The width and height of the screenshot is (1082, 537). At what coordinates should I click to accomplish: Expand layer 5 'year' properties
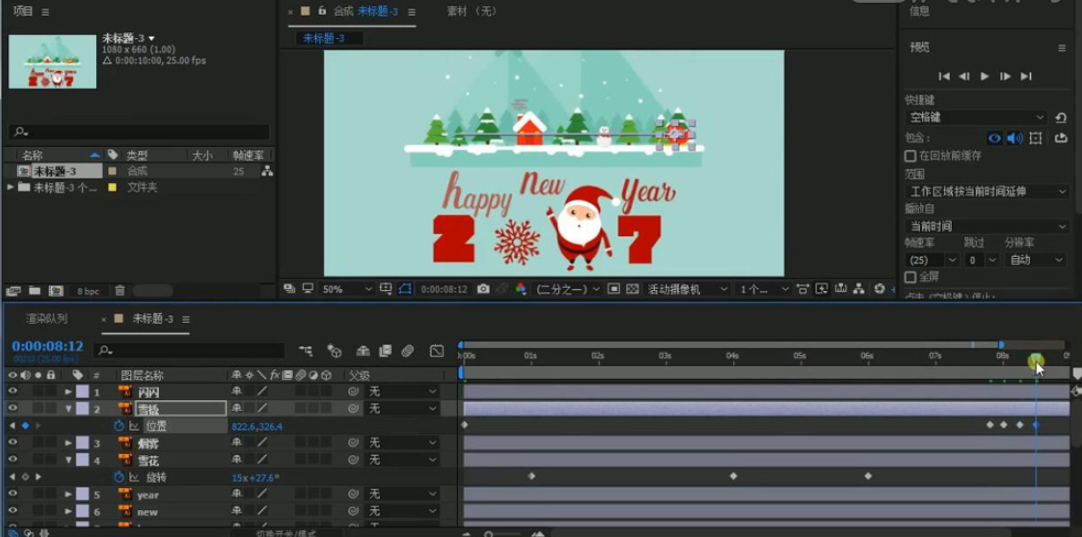[x=68, y=495]
